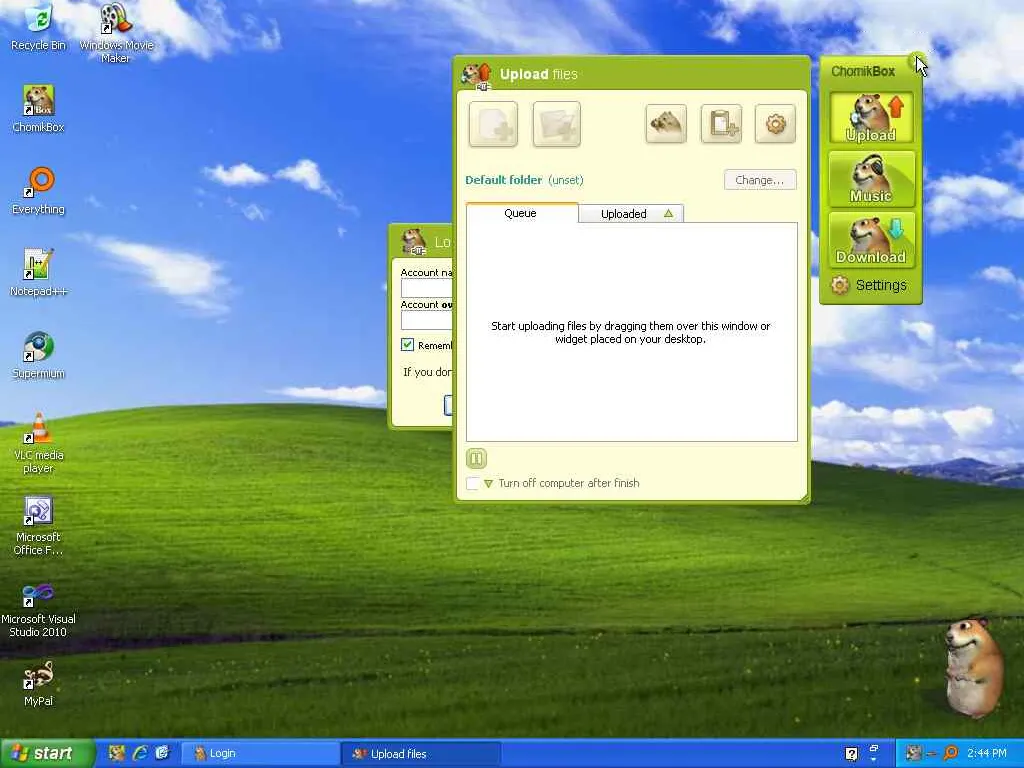Select the VLC media player desktop shortcut
This screenshot has width=1024, height=768.
point(39,443)
